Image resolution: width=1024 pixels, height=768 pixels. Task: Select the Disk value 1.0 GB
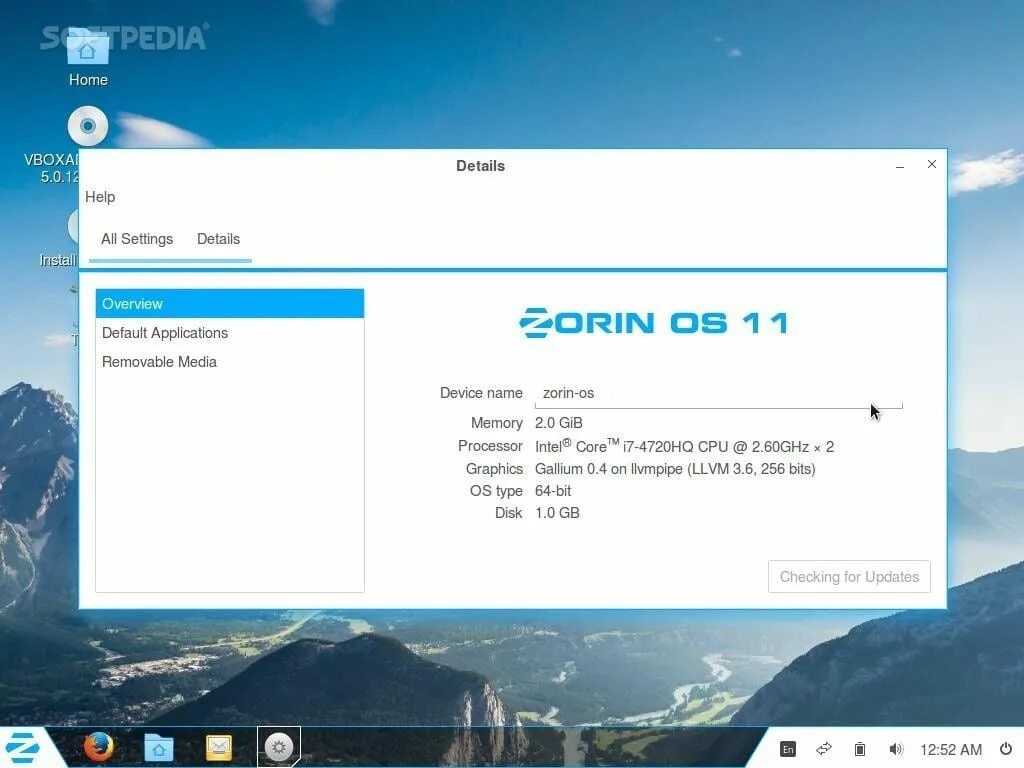click(x=557, y=513)
